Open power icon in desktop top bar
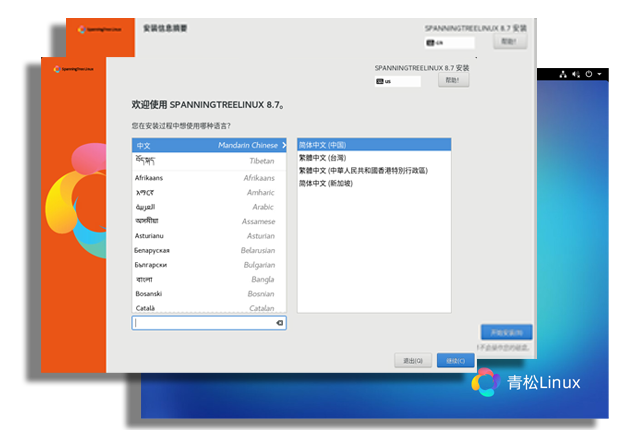The height and width of the screenshot is (430, 624). click(589, 74)
